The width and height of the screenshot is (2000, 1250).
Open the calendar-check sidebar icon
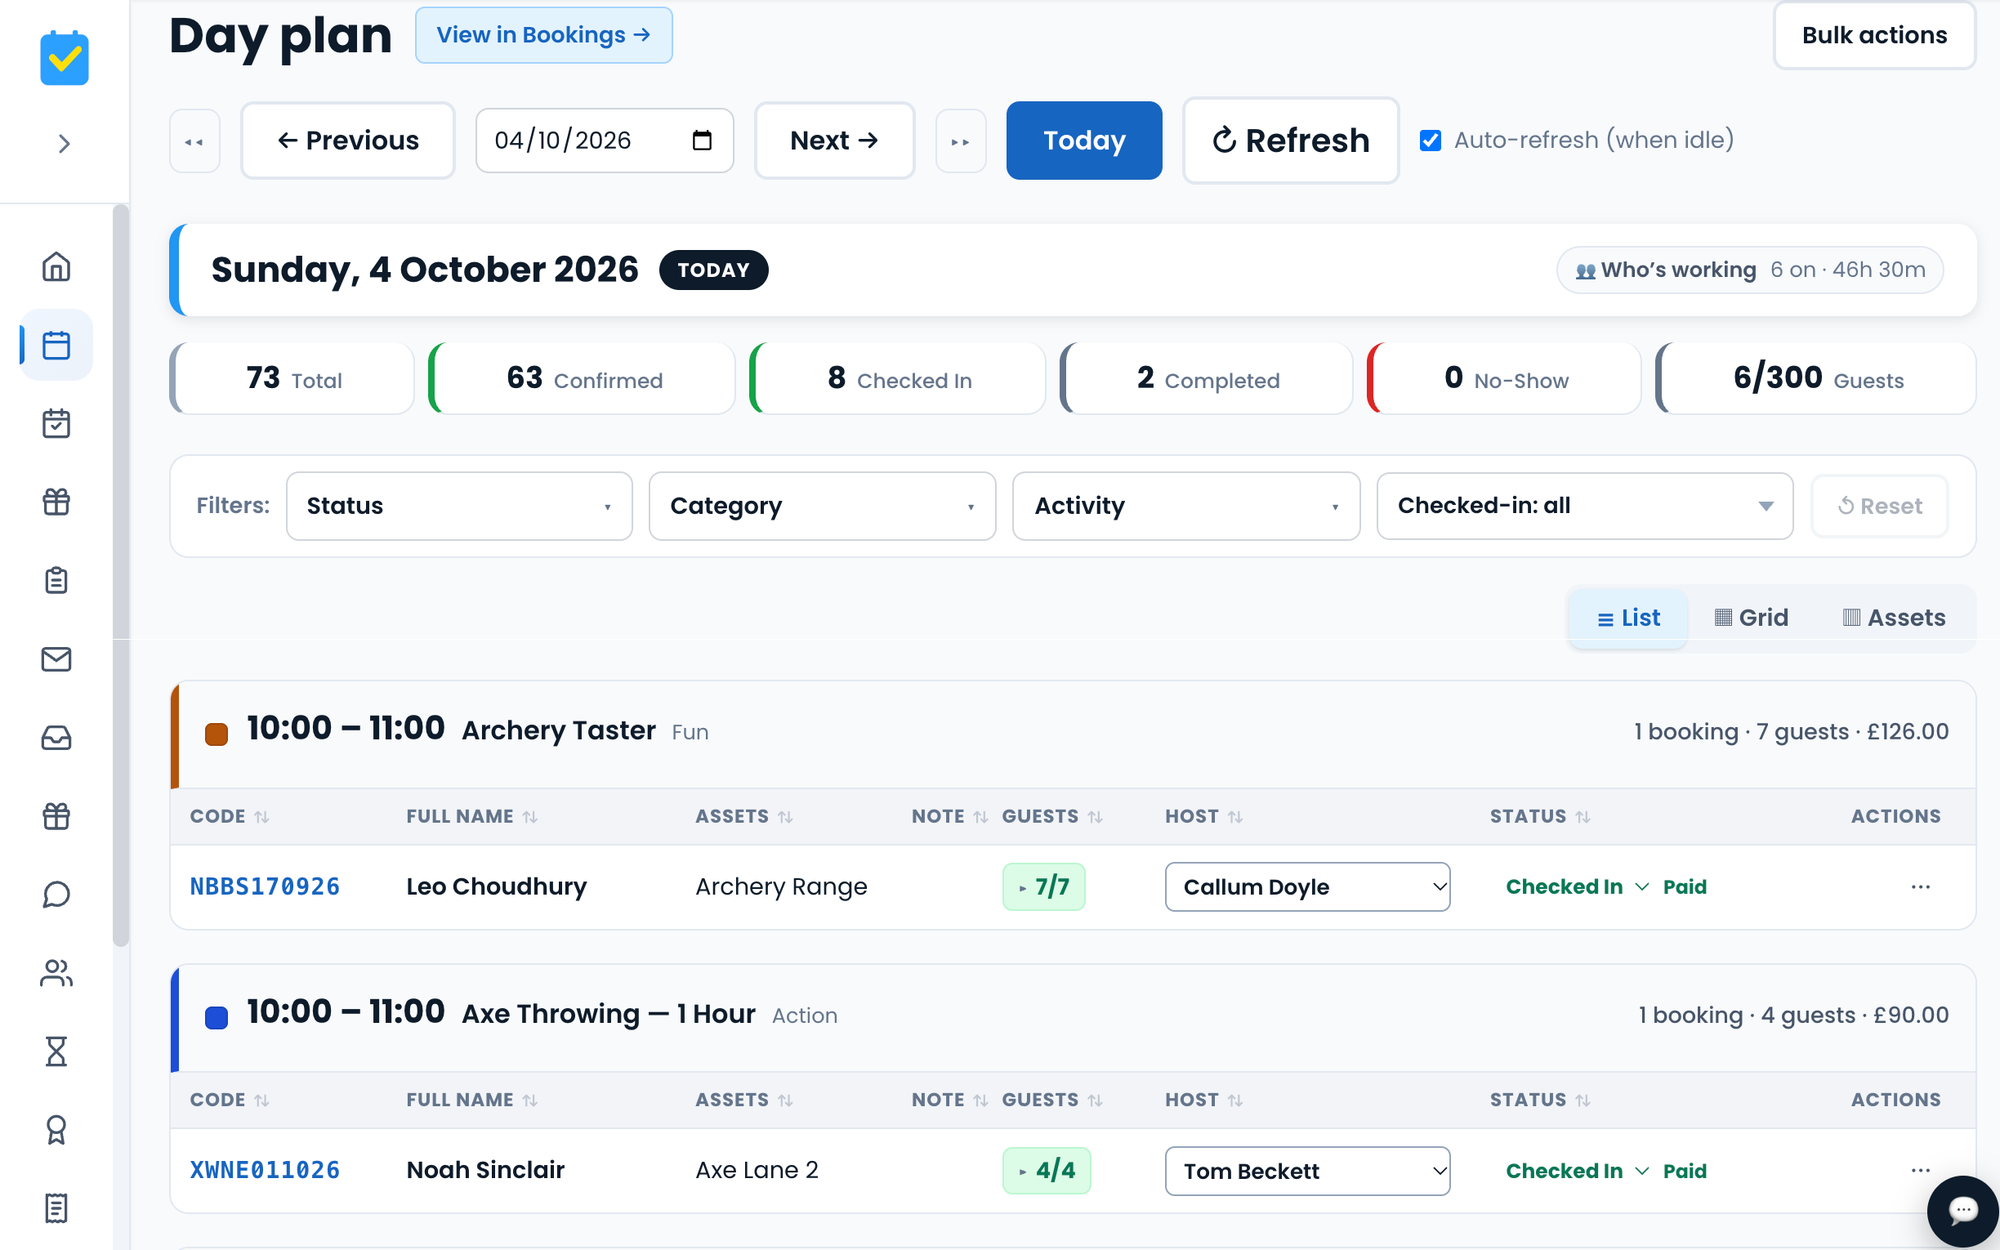click(56, 424)
